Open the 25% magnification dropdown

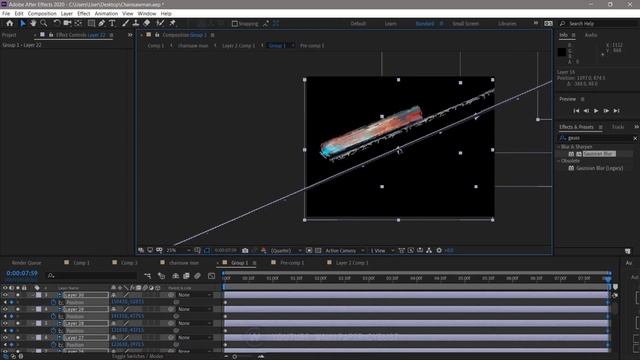click(178, 251)
